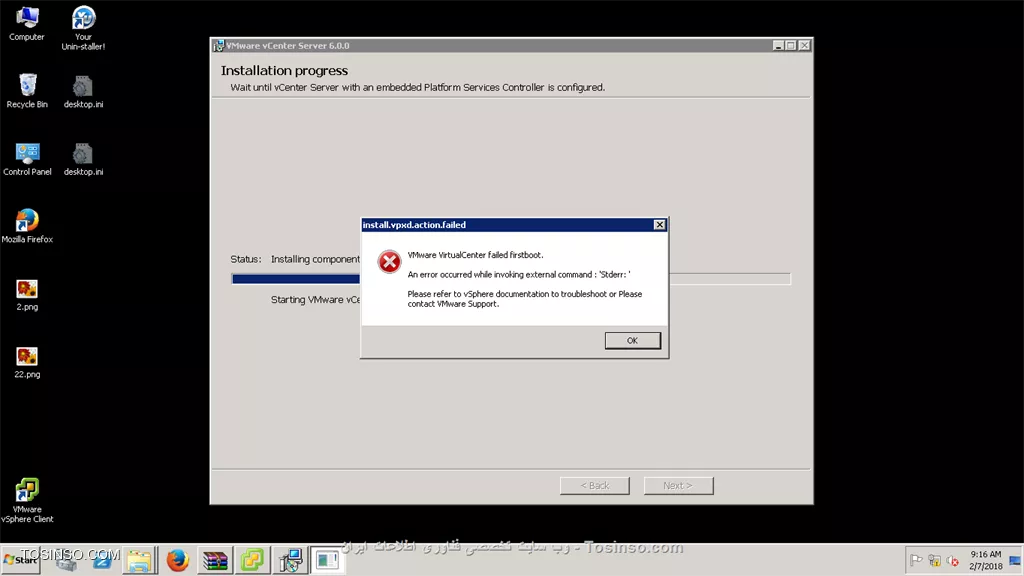Select the desktop.ini file beside Control Panel
Viewport: 1024px width, 576px height.
(x=83, y=159)
